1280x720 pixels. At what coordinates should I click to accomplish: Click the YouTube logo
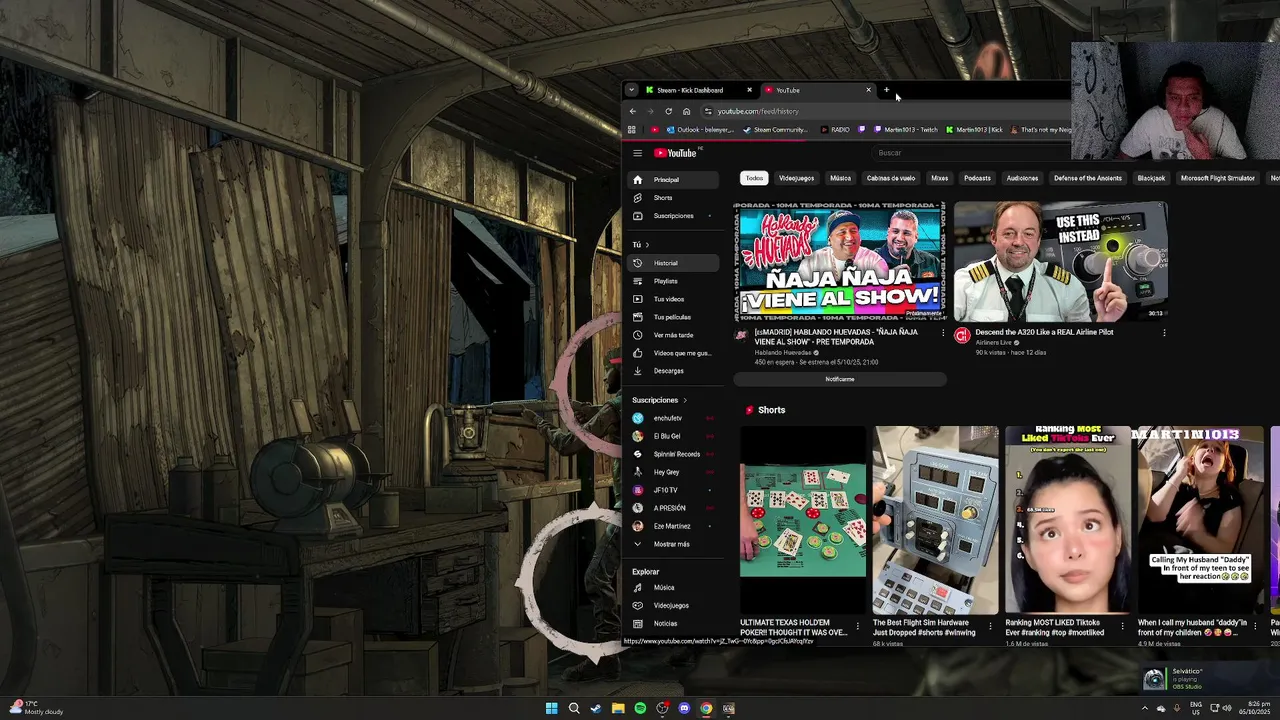point(677,153)
